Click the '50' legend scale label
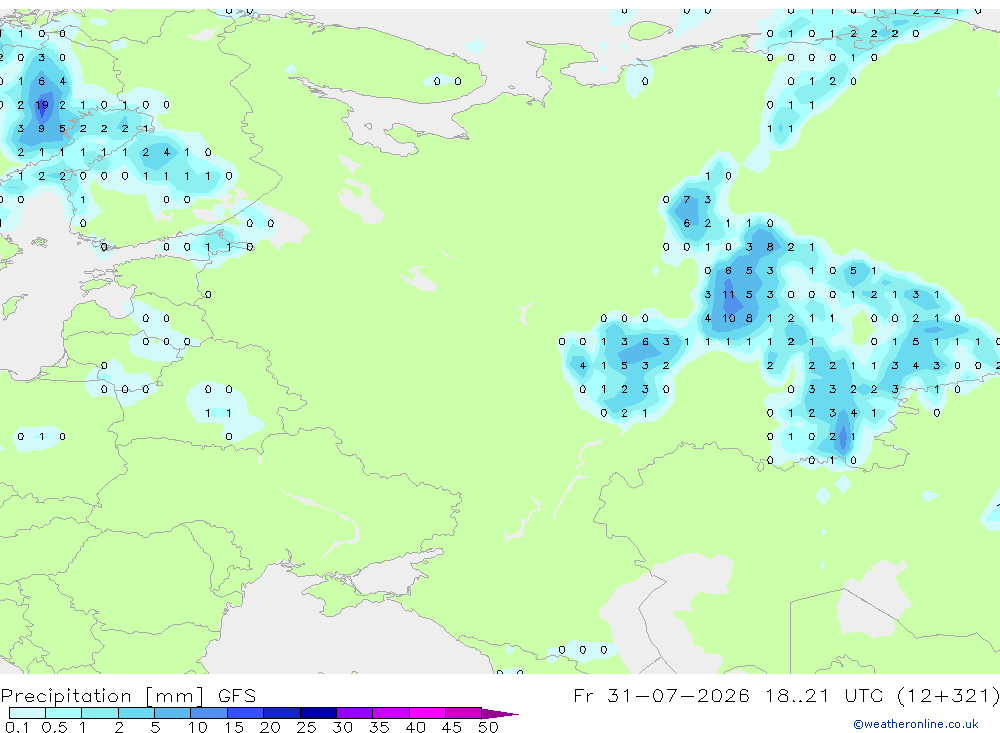 (x=488, y=727)
